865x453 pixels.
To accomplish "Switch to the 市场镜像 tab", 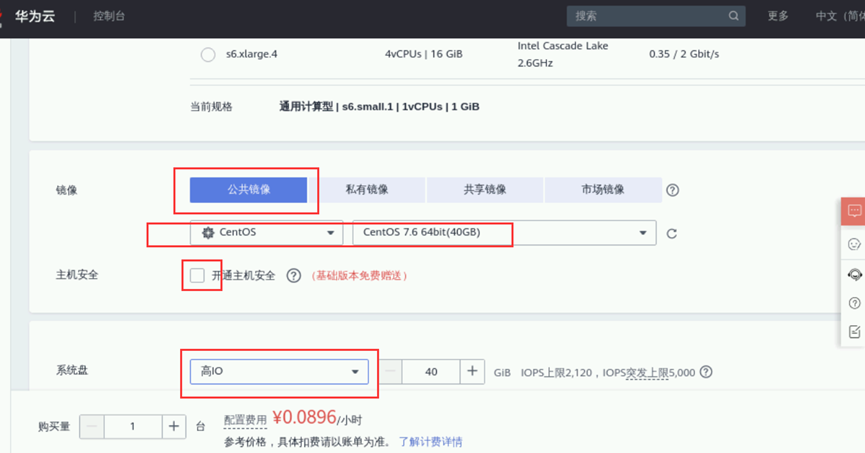I will click(x=603, y=190).
